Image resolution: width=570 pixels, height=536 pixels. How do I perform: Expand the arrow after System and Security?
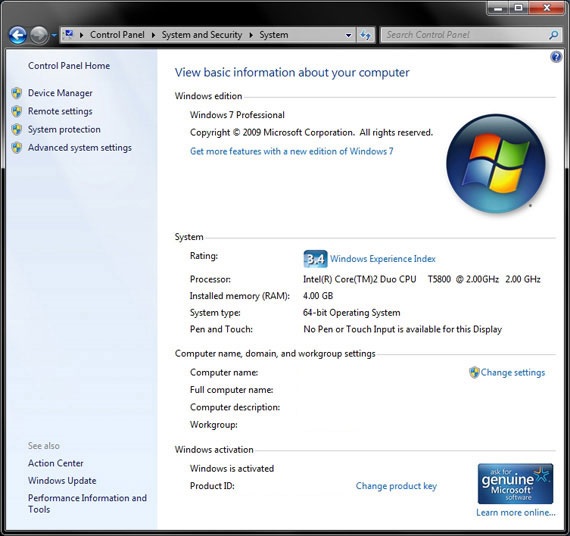tap(251, 35)
